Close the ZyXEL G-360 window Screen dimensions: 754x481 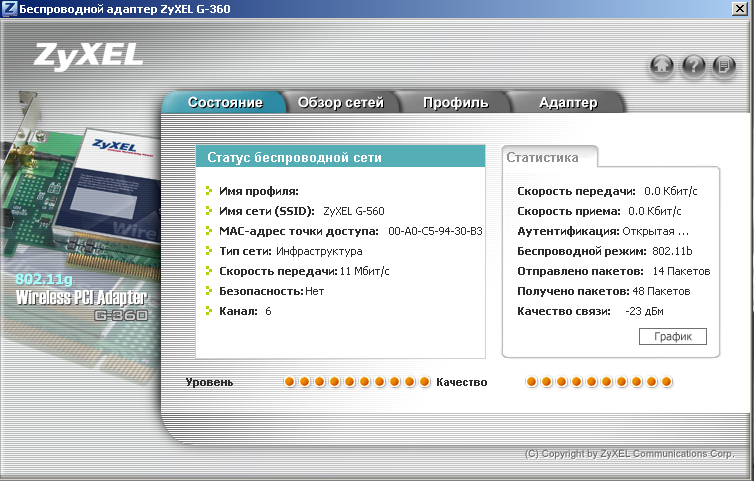click(740, 9)
